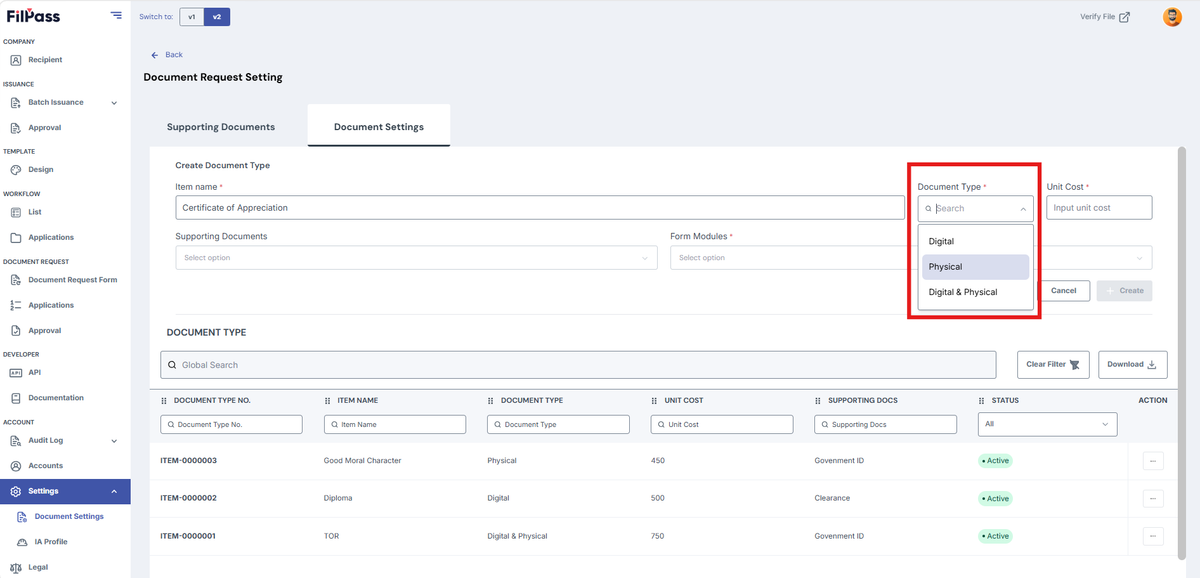
Task: Click the Unit Cost input field
Action: click(x=1099, y=208)
